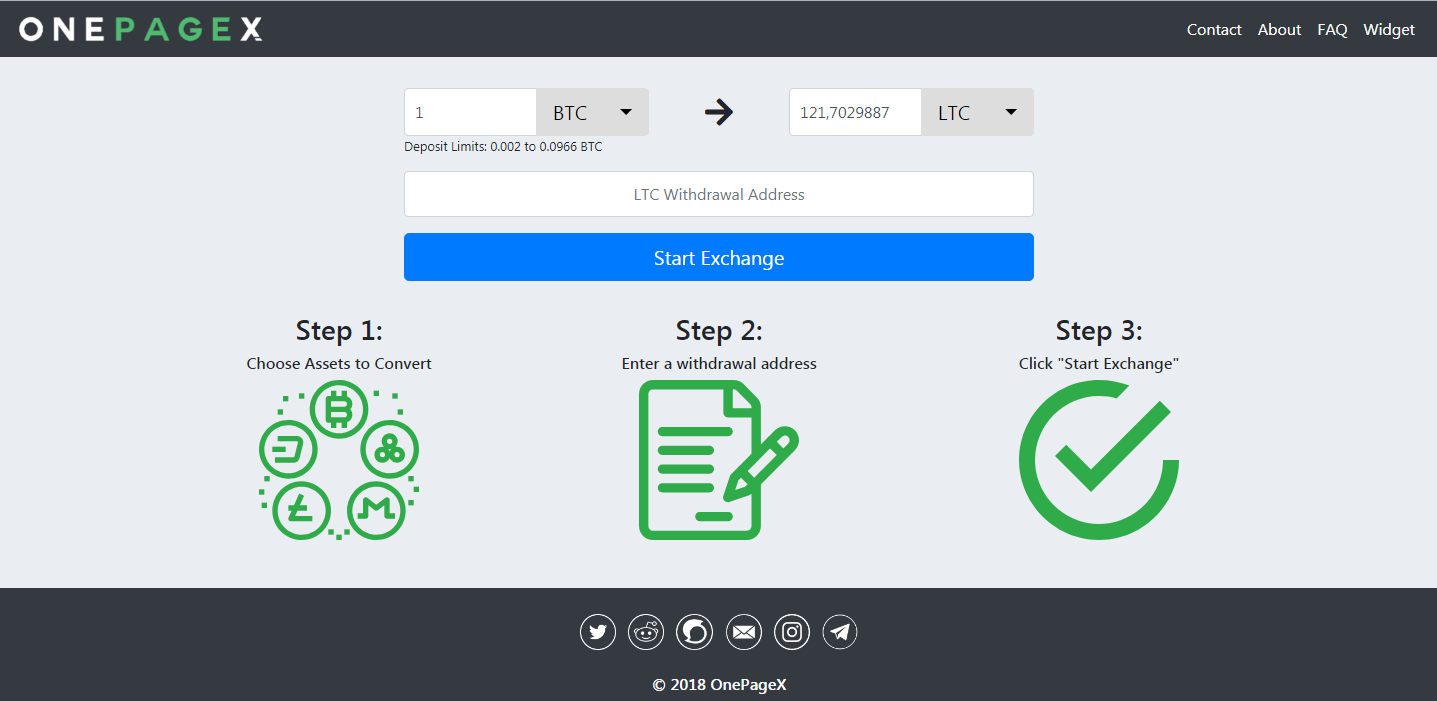The height and width of the screenshot is (701, 1437).
Task: Click the 'Step 3:' heading
Action: click(1099, 330)
